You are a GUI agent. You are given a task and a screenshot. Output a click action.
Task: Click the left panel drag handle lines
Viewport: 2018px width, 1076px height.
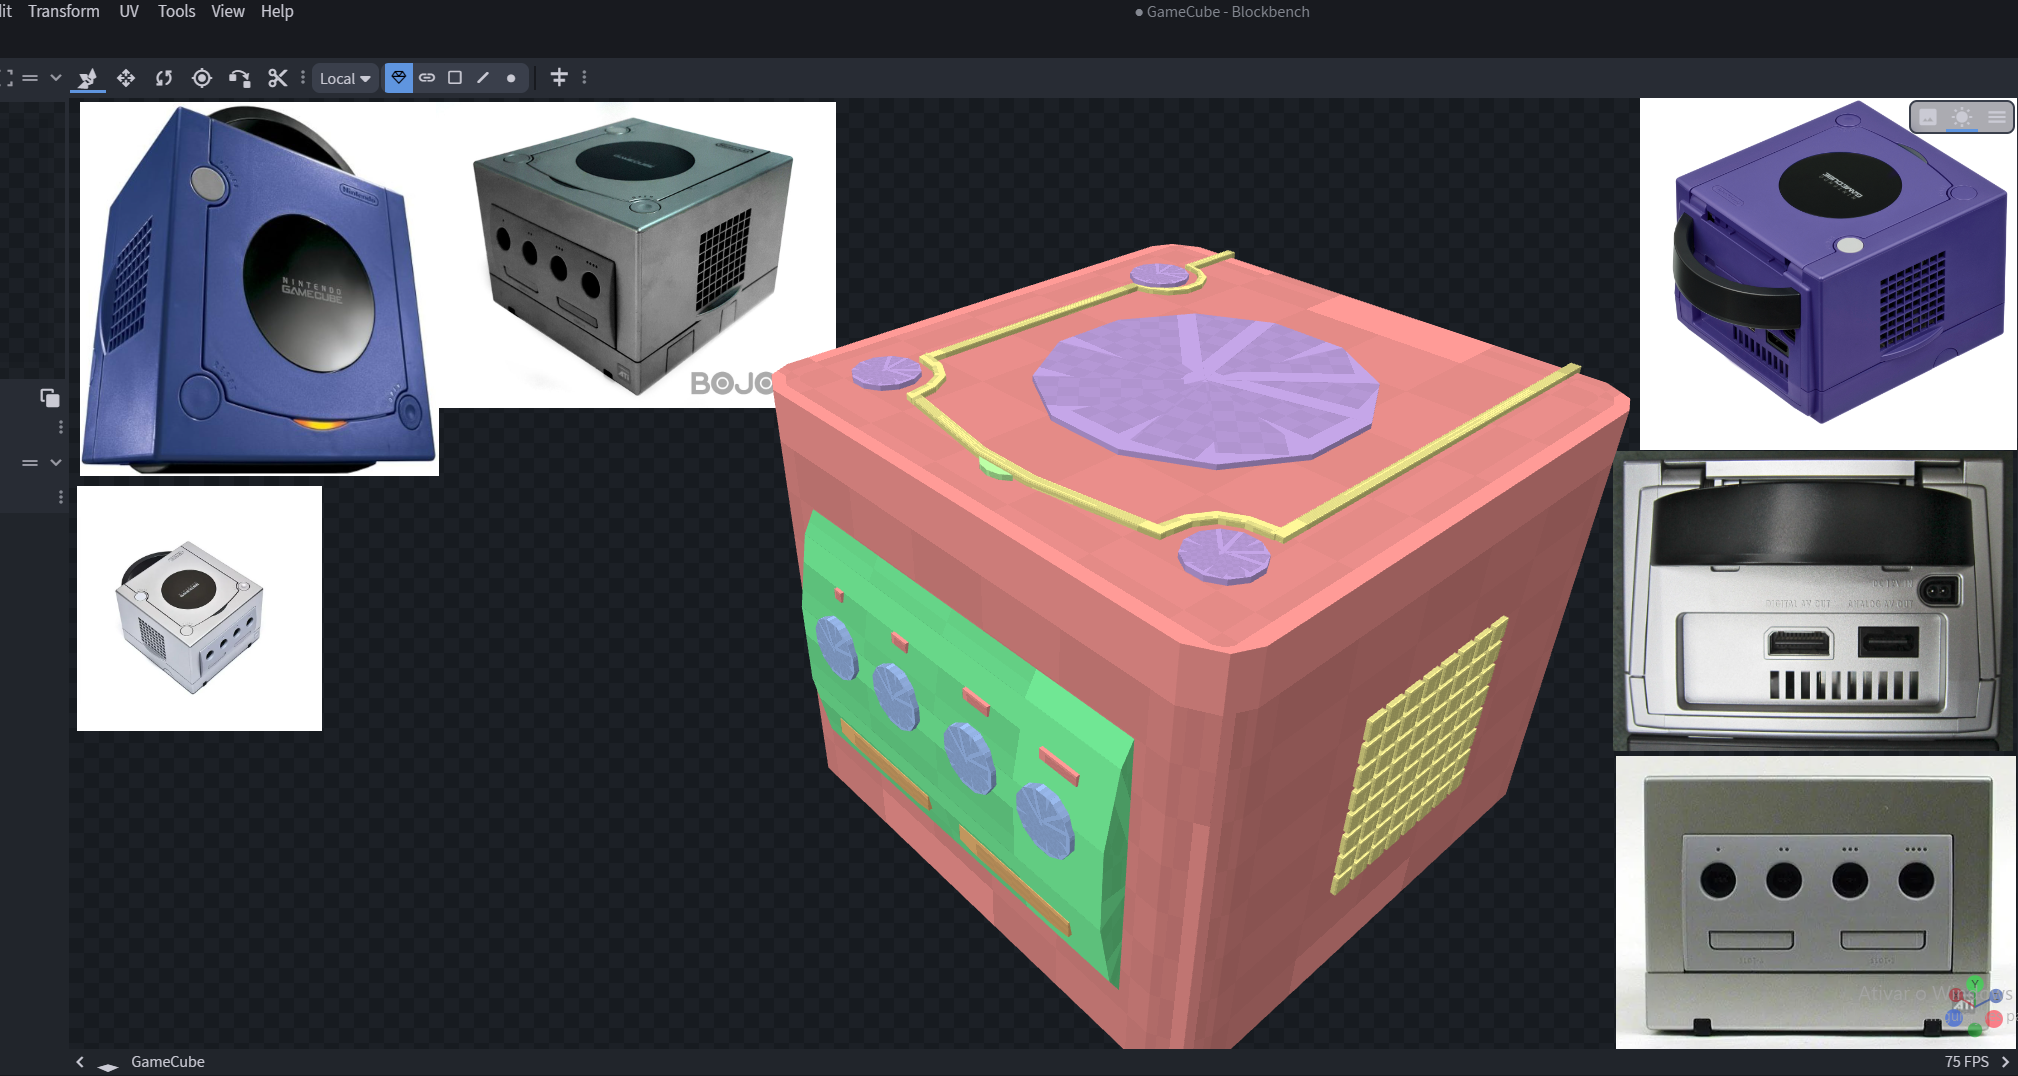pos(30,463)
